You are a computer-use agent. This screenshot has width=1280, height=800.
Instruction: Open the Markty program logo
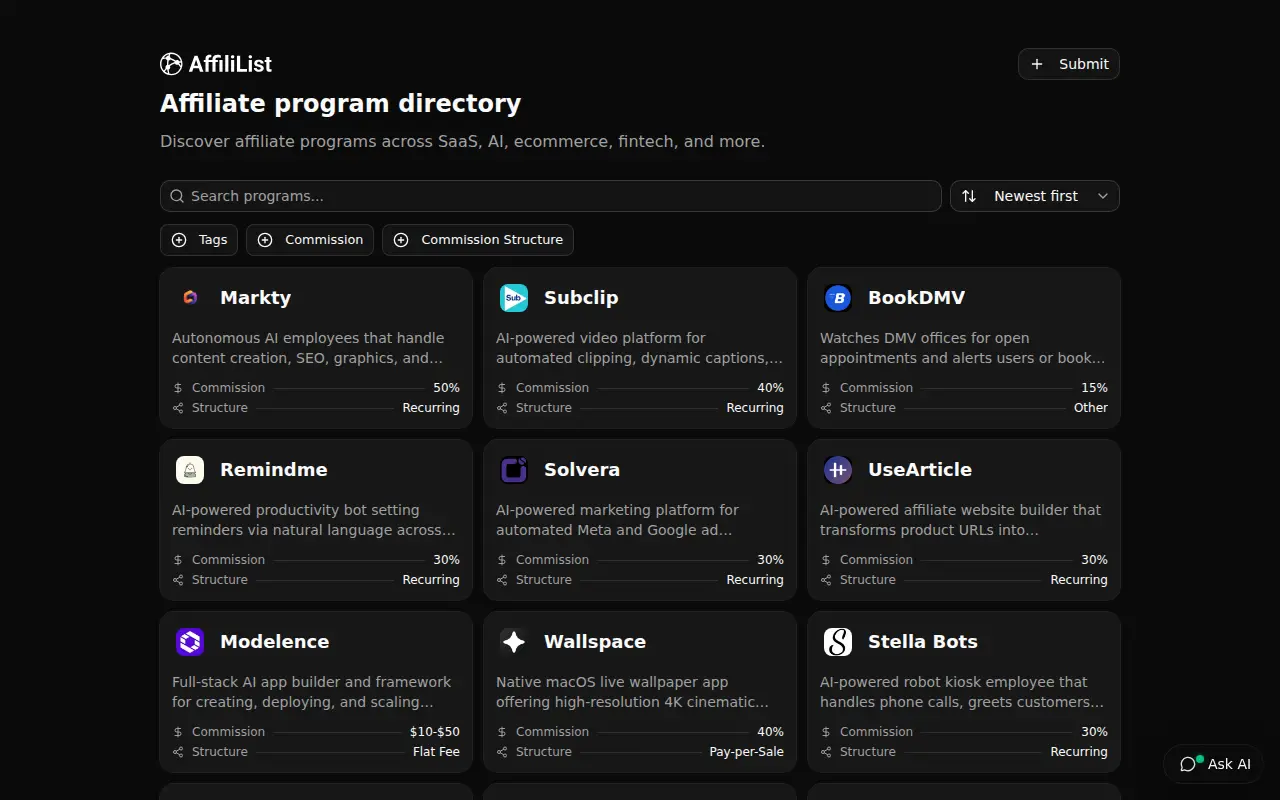190,298
